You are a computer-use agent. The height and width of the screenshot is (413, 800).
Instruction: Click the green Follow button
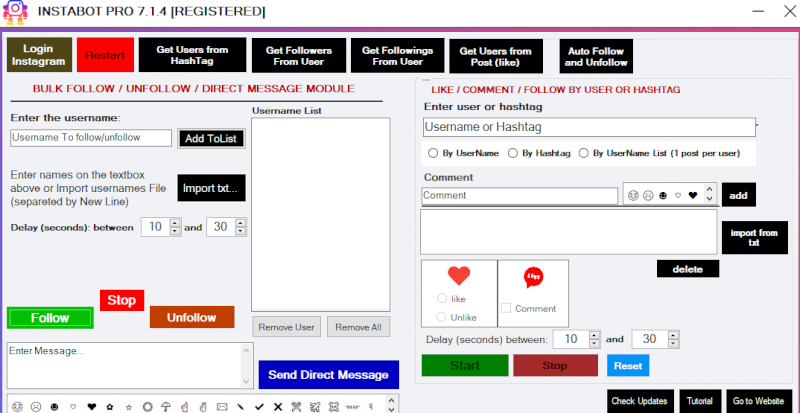50,318
